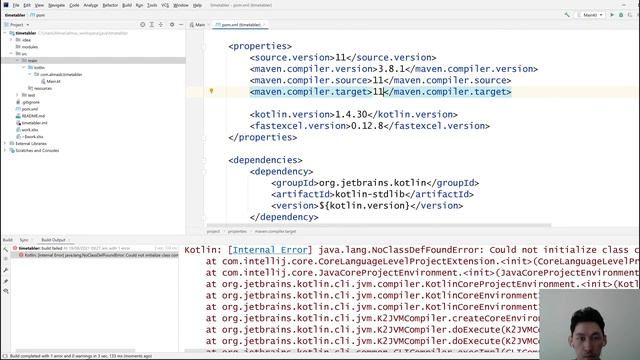Screen dimensions: 640x360
Task: Click the pin tab icon in Build panel
Action: [x=6, y=281]
